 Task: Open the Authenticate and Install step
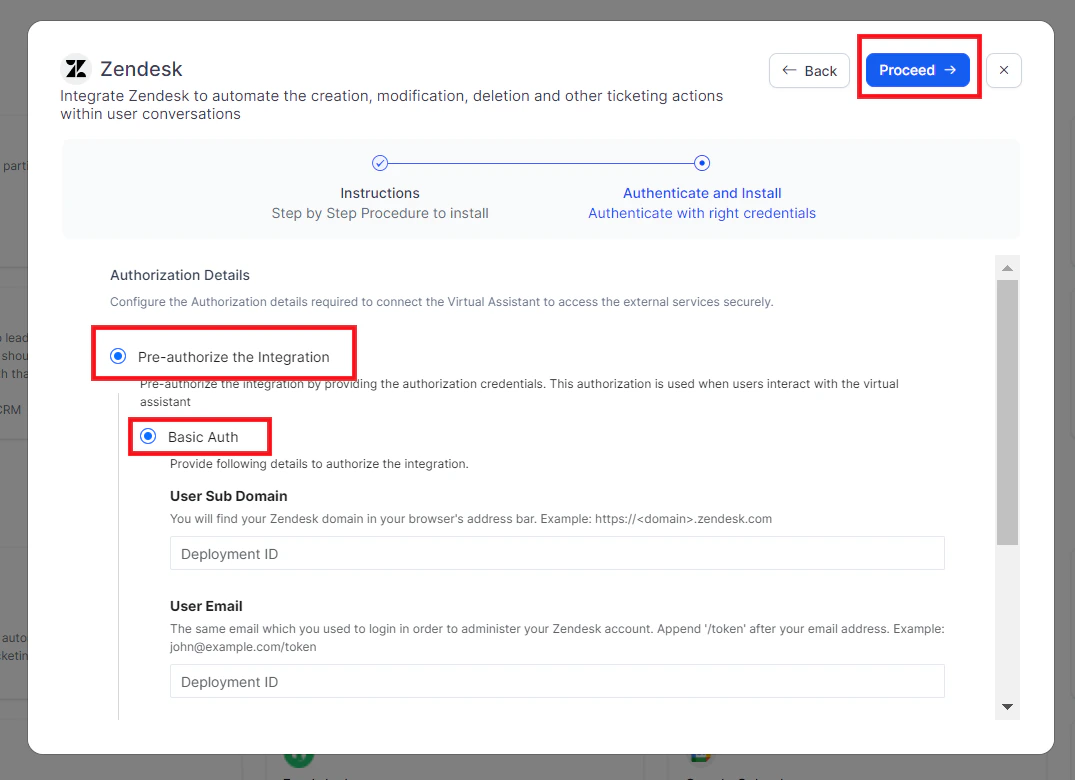click(x=702, y=192)
